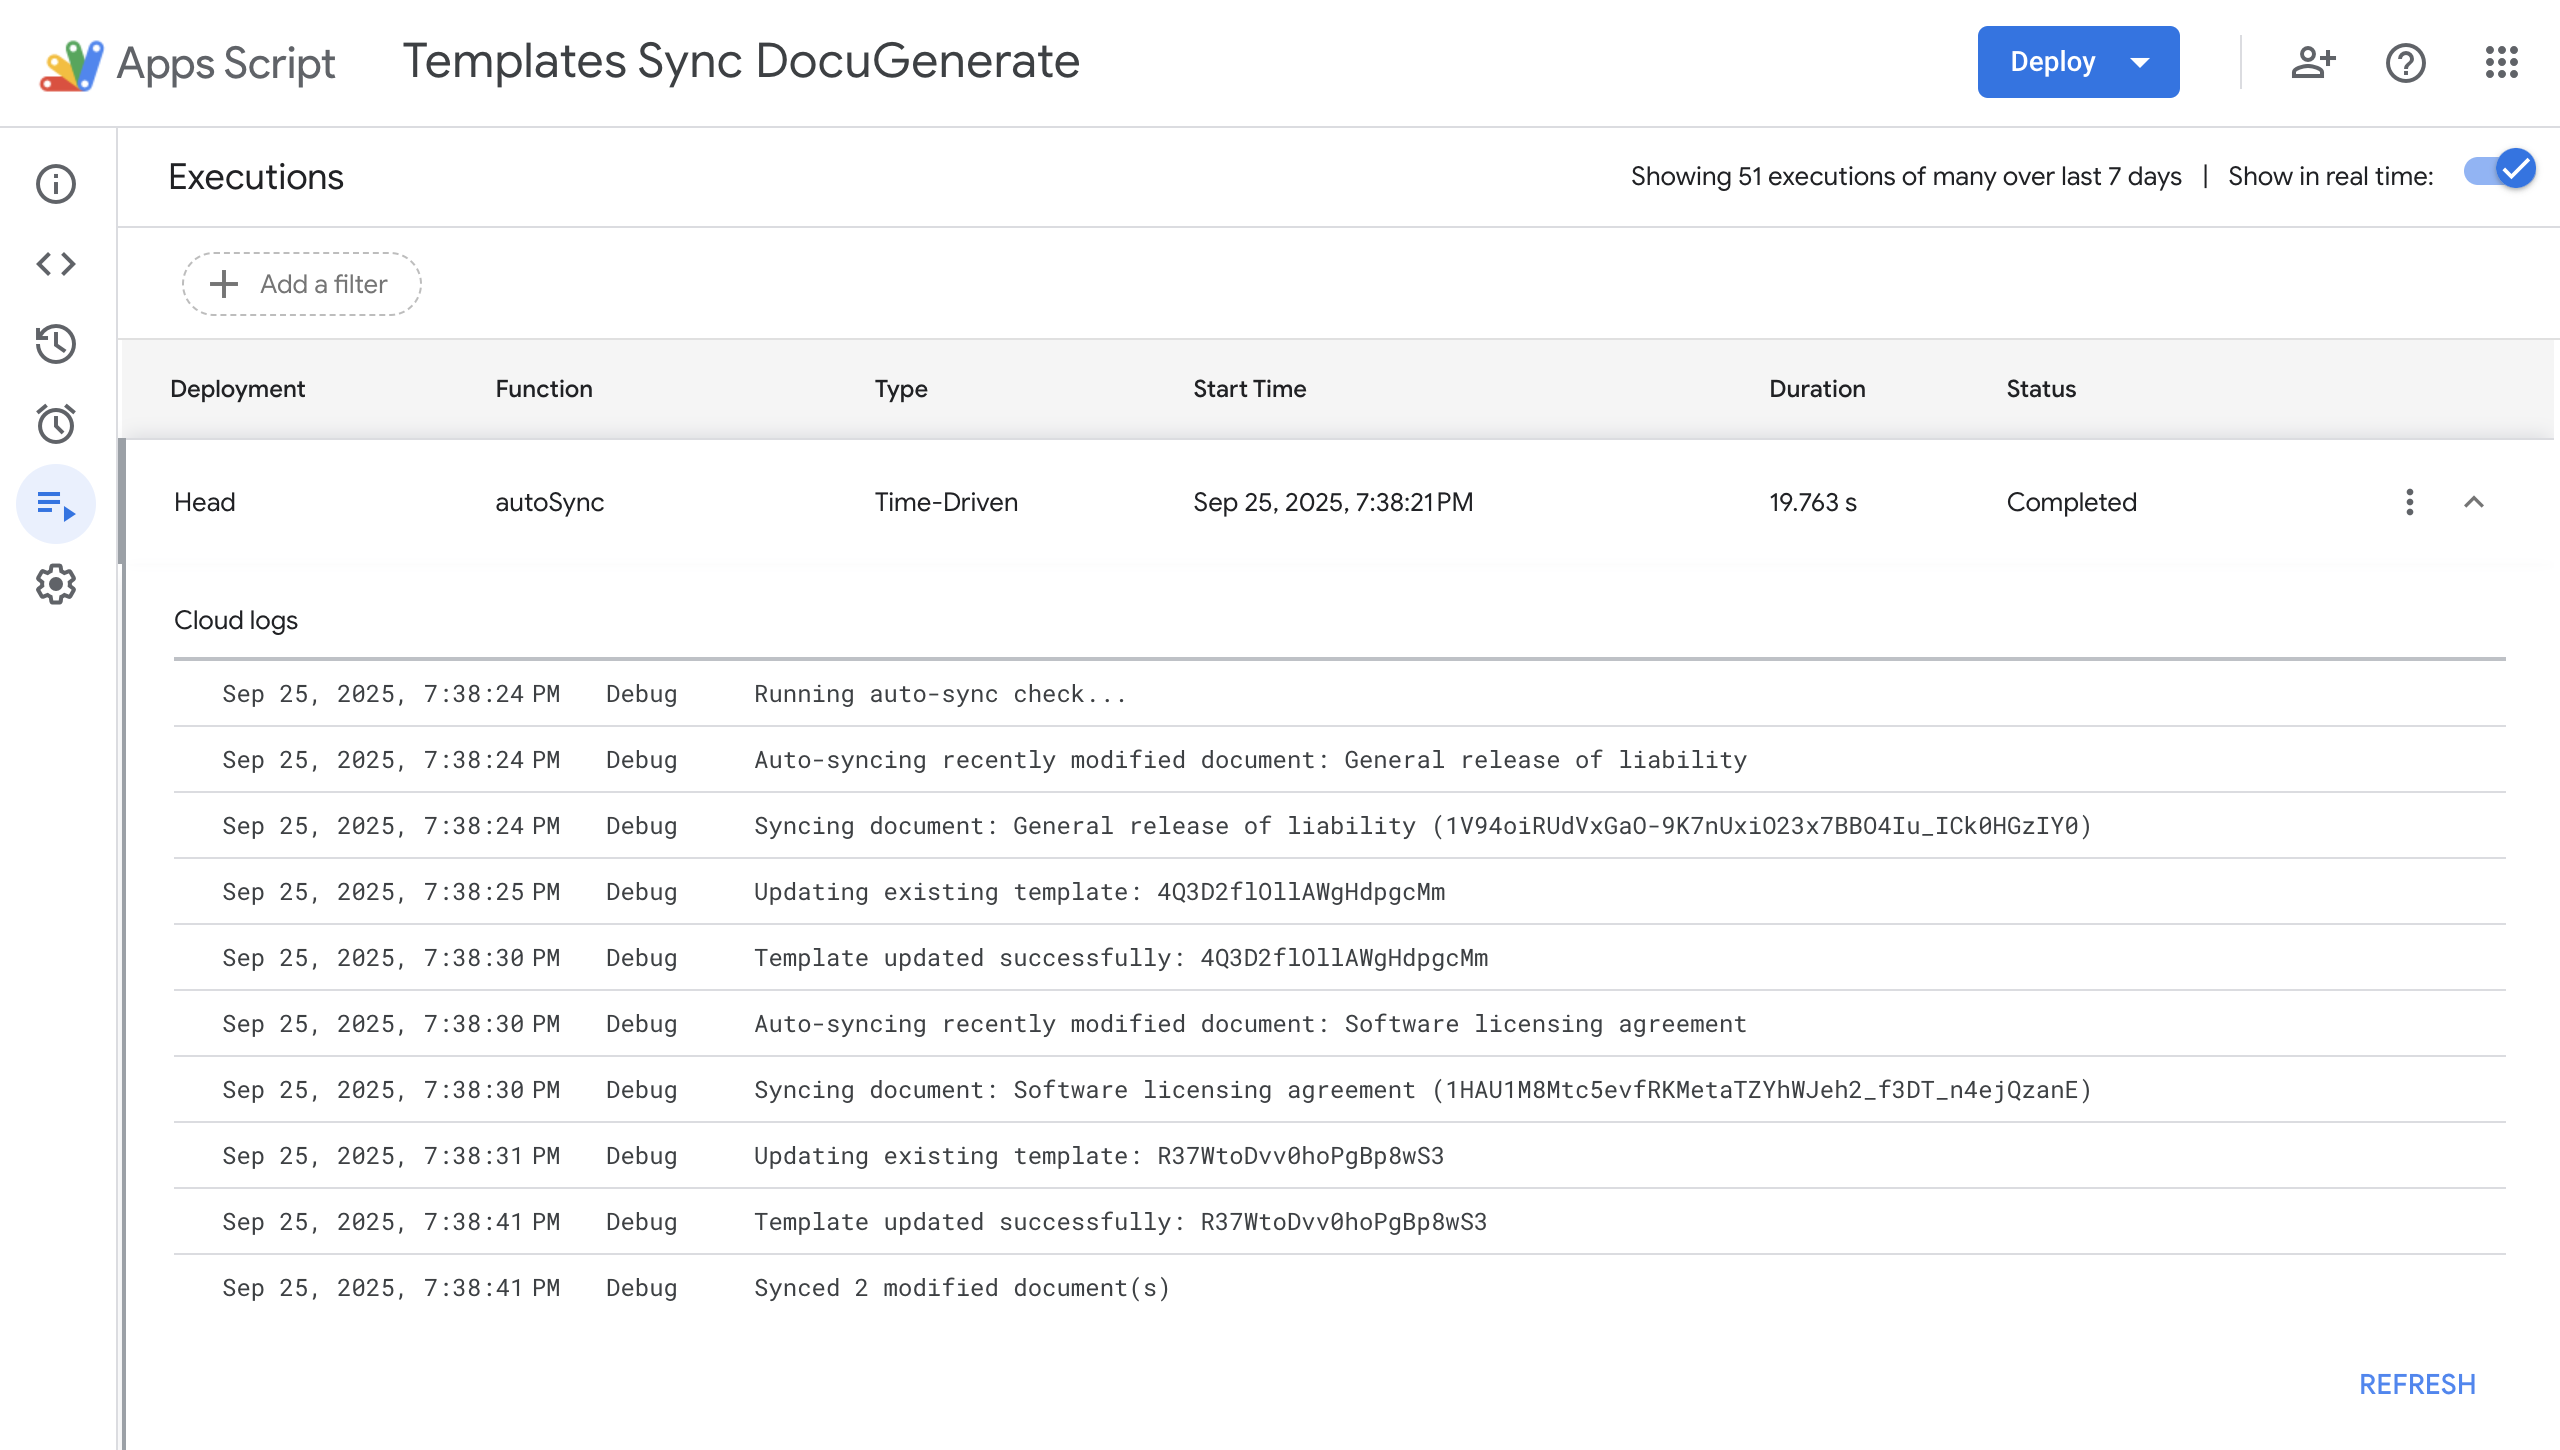The width and height of the screenshot is (2560, 1450).
Task: Share project with add-person icon
Action: [2313, 63]
